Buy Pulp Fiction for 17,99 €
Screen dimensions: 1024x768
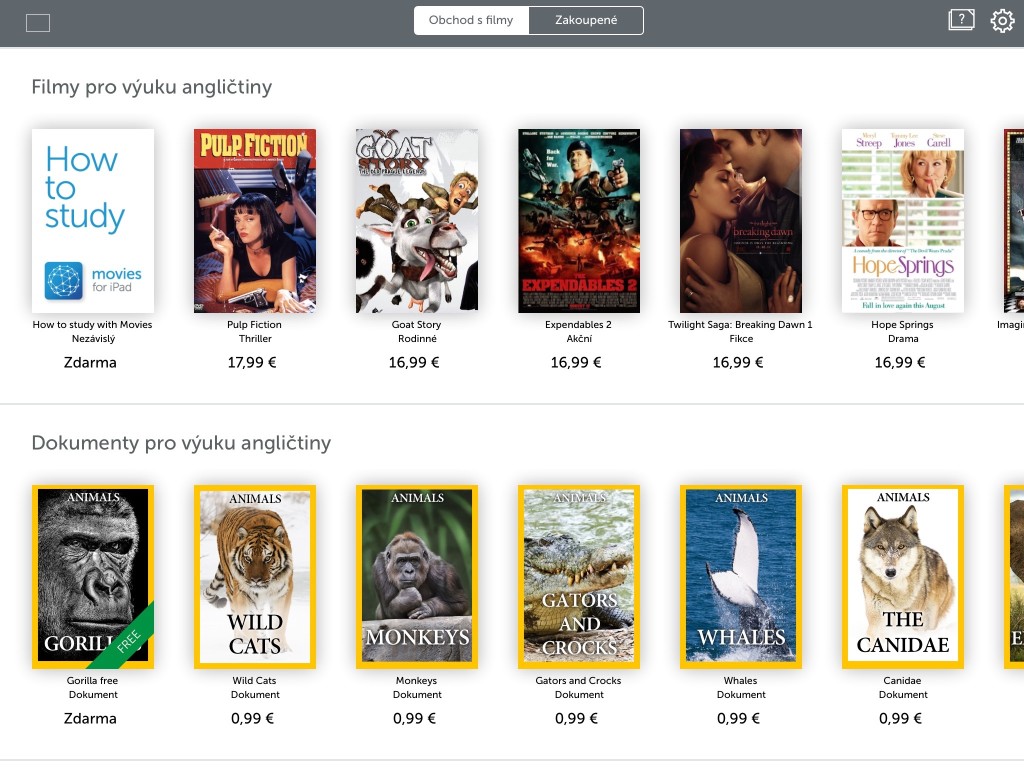[x=252, y=362]
